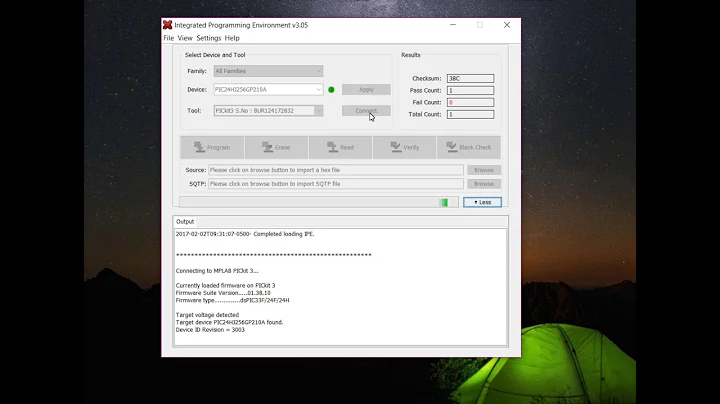
Task: Minimize the IPE window
Action: [x=453, y=25]
